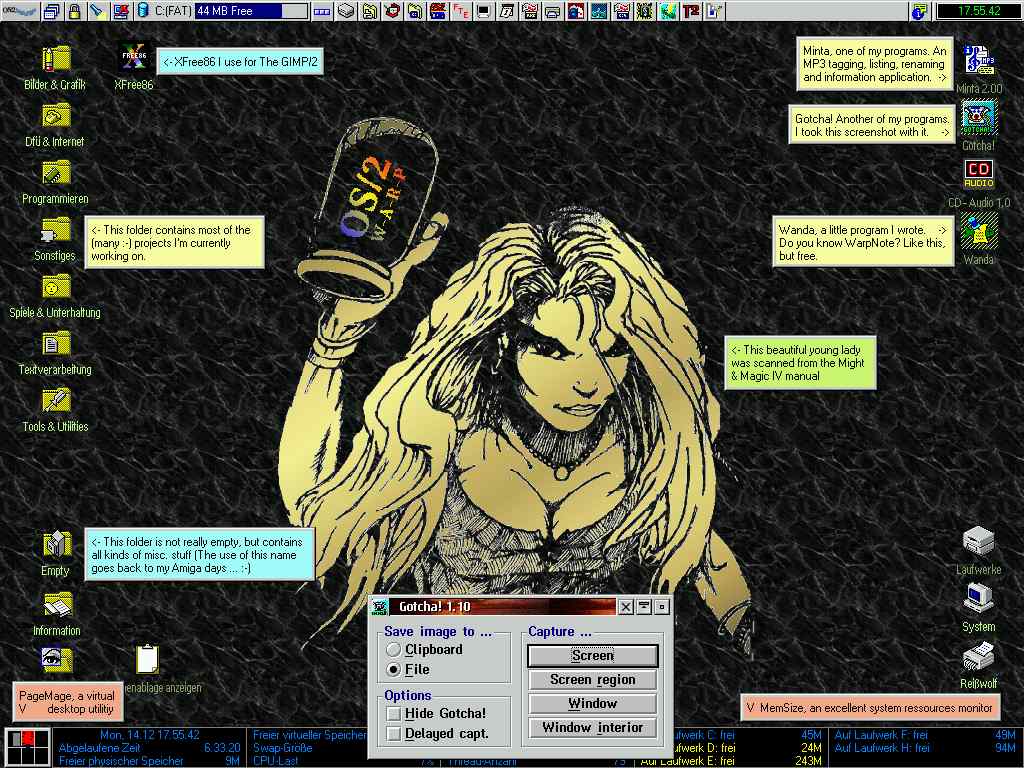Image resolution: width=1024 pixels, height=768 pixels.
Task: Select File as save target
Action: click(x=408, y=669)
